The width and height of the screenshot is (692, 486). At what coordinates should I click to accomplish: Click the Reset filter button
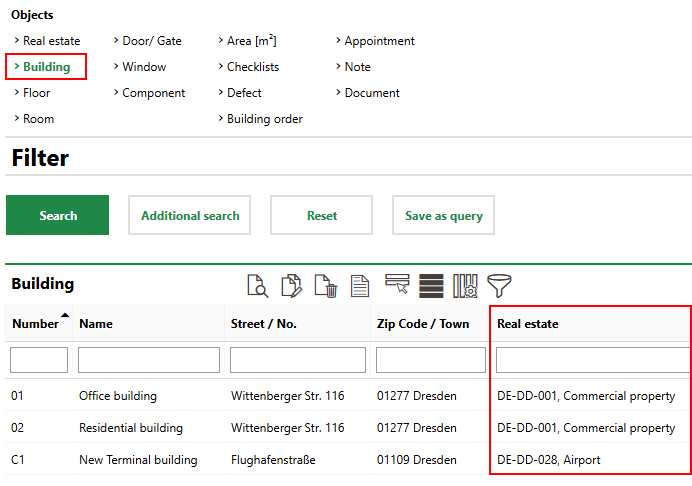[321, 215]
